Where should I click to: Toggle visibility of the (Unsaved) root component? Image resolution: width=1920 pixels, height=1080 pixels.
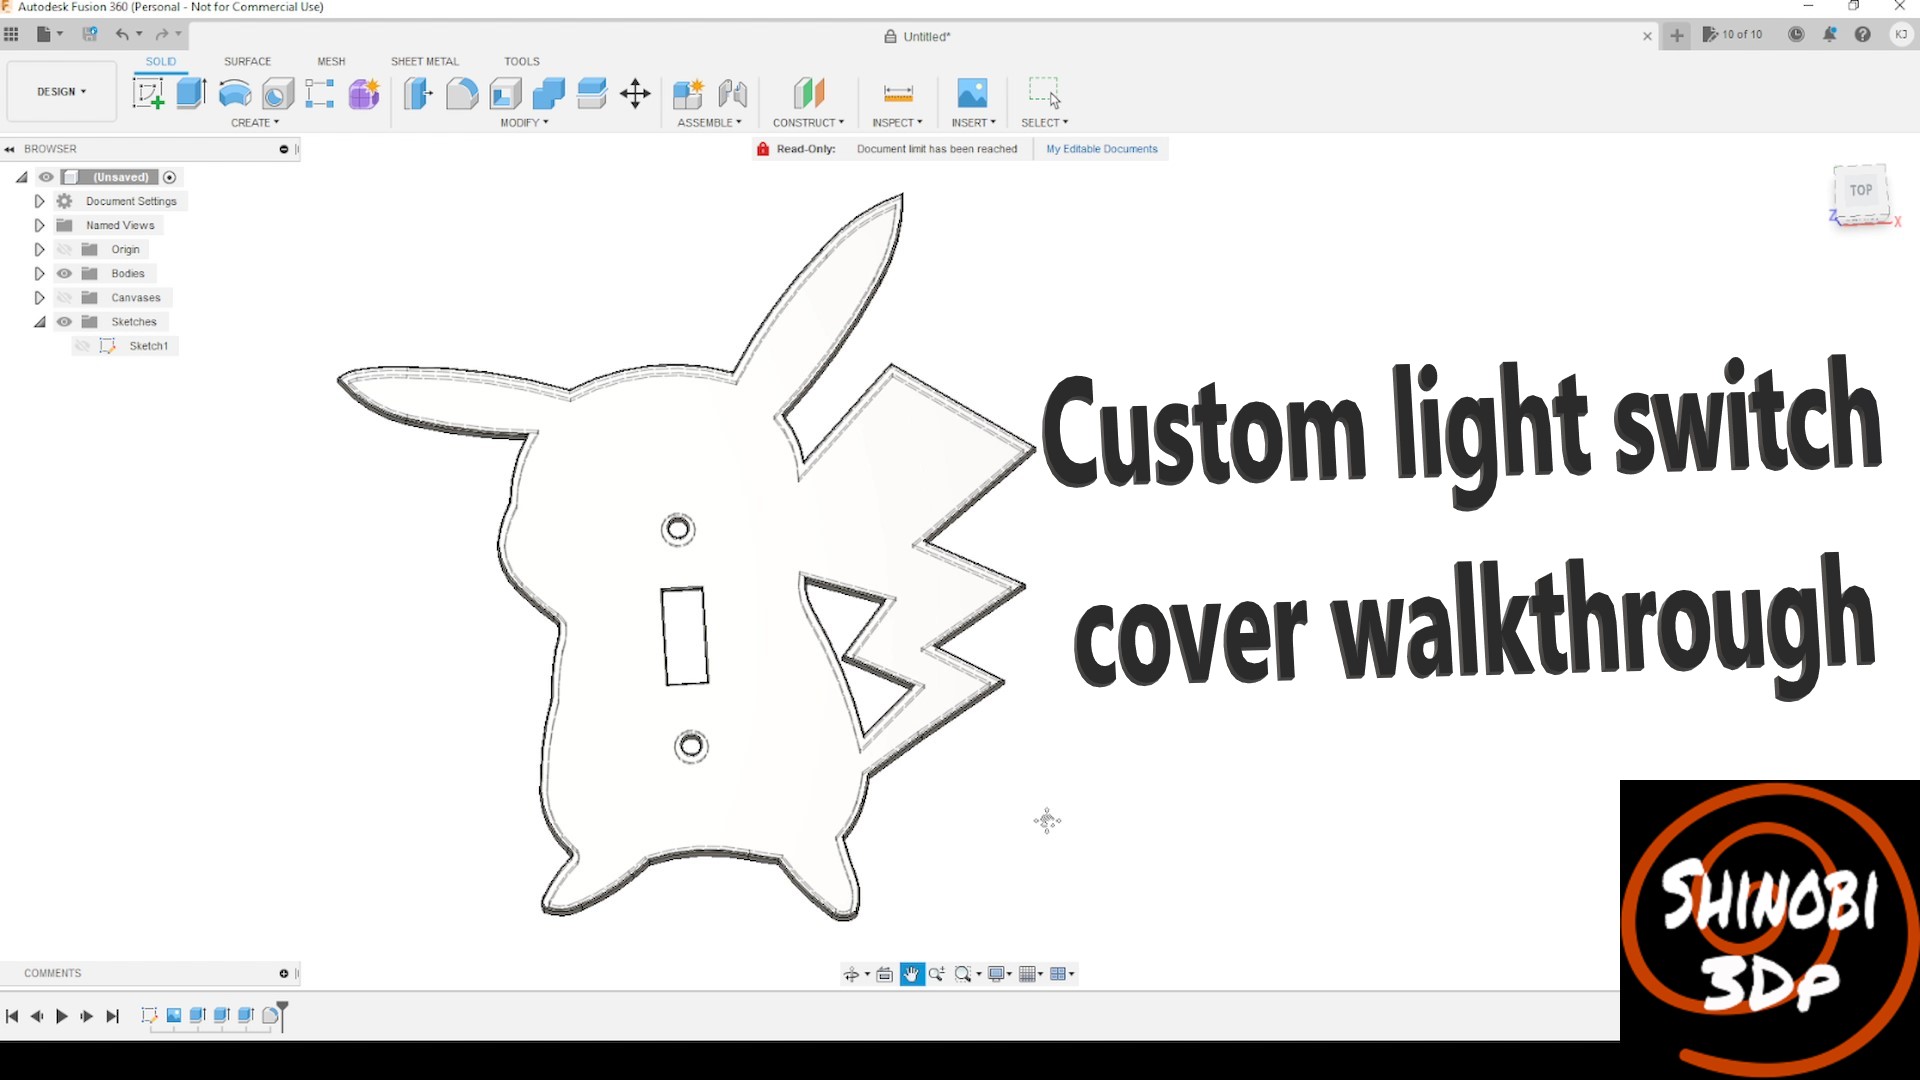(46, 177)
